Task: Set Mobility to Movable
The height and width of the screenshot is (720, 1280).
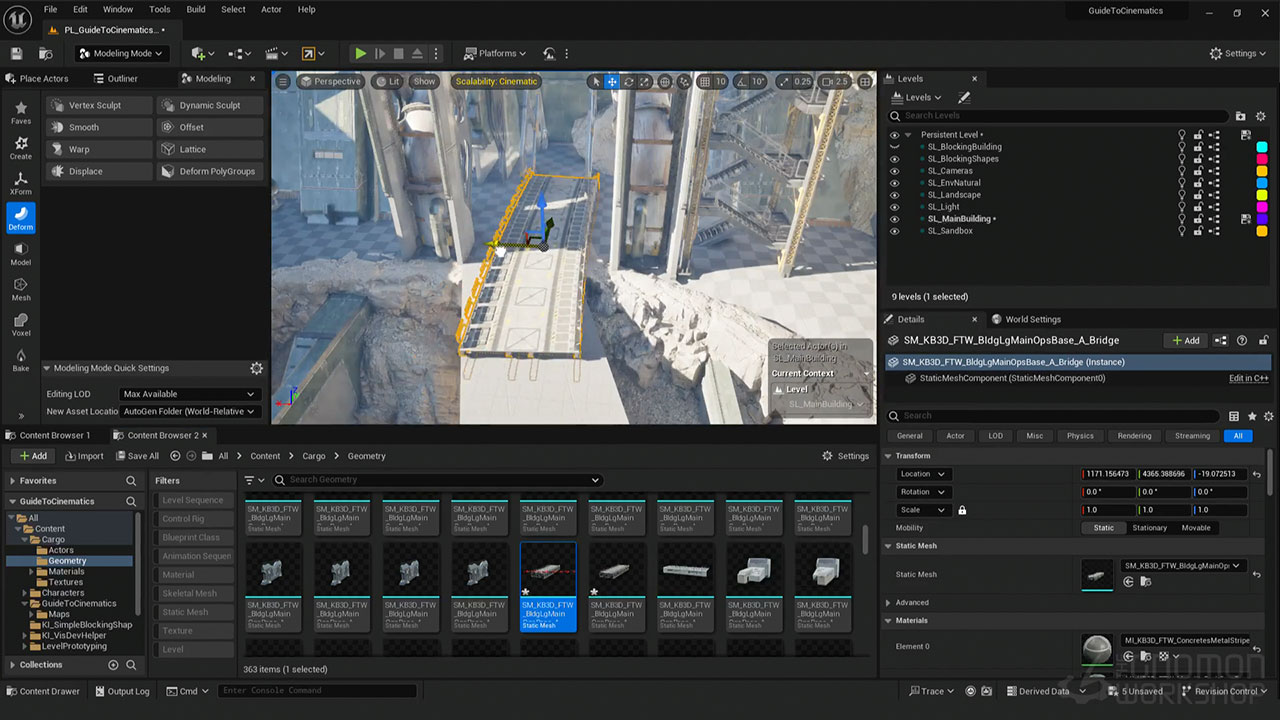Action: click(x=1195, y=528)
